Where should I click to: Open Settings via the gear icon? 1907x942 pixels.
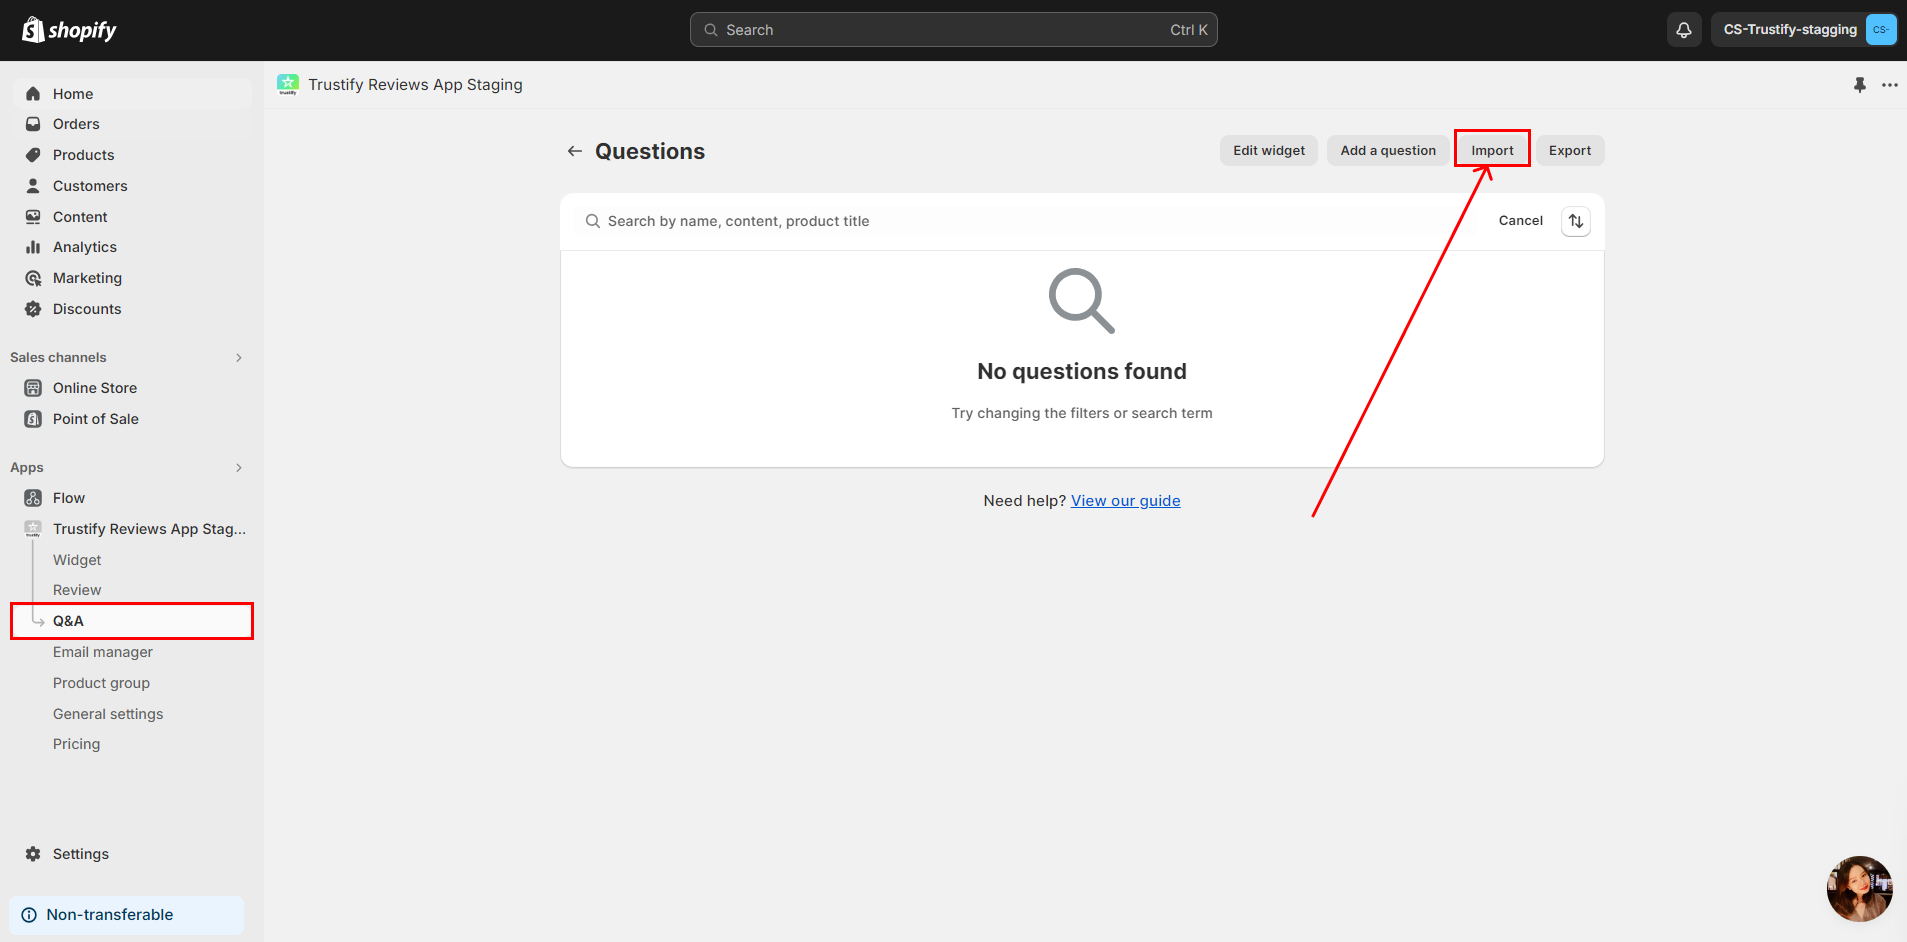(x=33, y=853)
